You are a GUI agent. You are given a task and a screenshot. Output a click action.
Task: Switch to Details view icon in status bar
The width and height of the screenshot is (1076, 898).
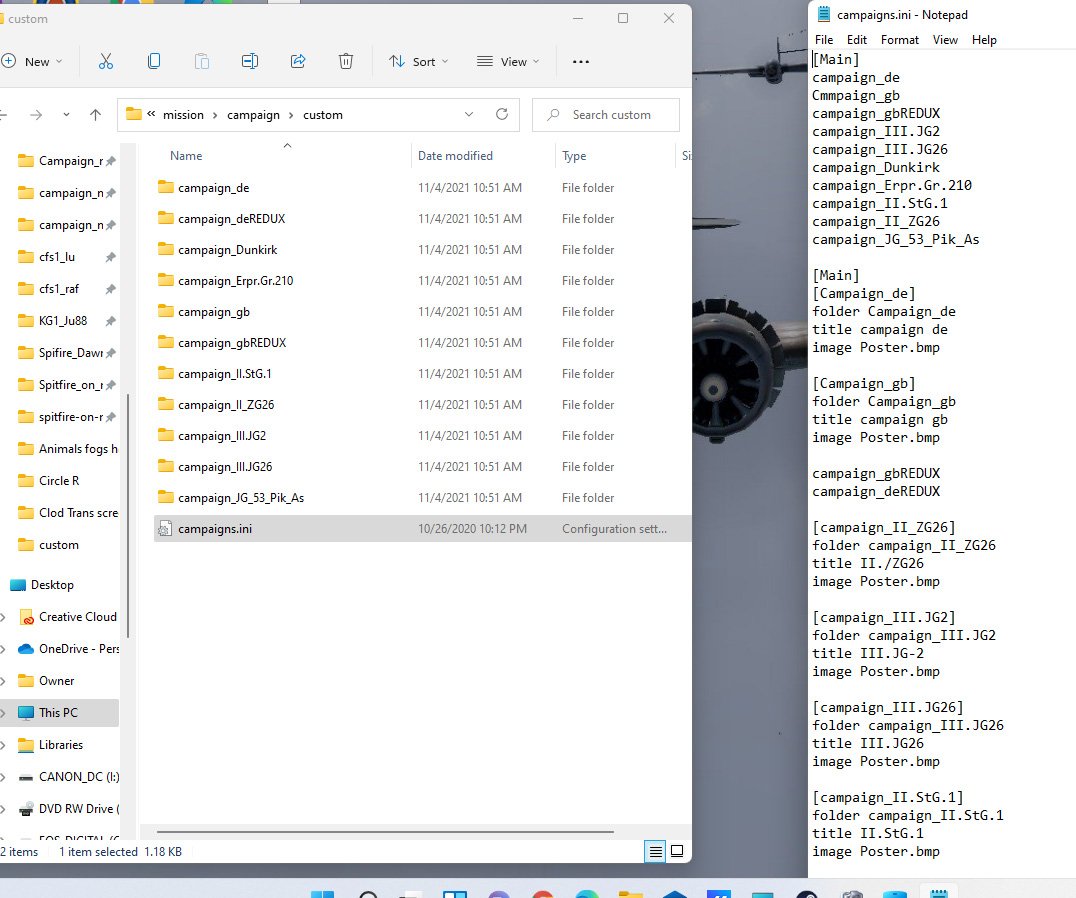655,851
